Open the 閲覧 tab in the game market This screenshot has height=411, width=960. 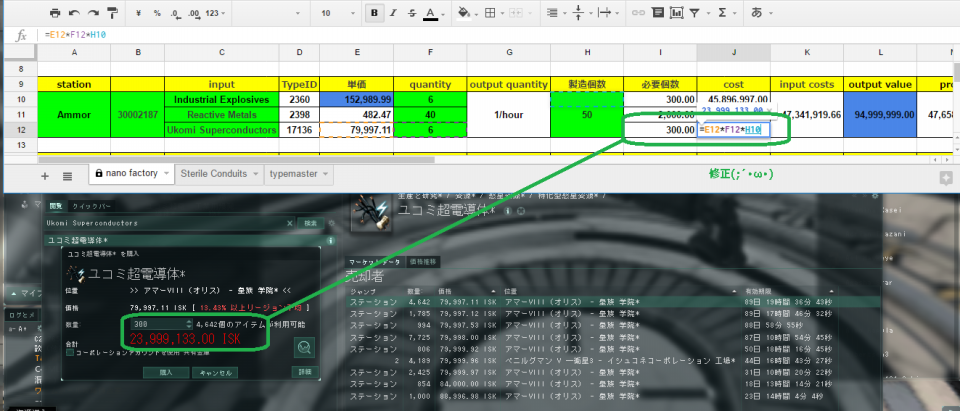tap(56, 206)
